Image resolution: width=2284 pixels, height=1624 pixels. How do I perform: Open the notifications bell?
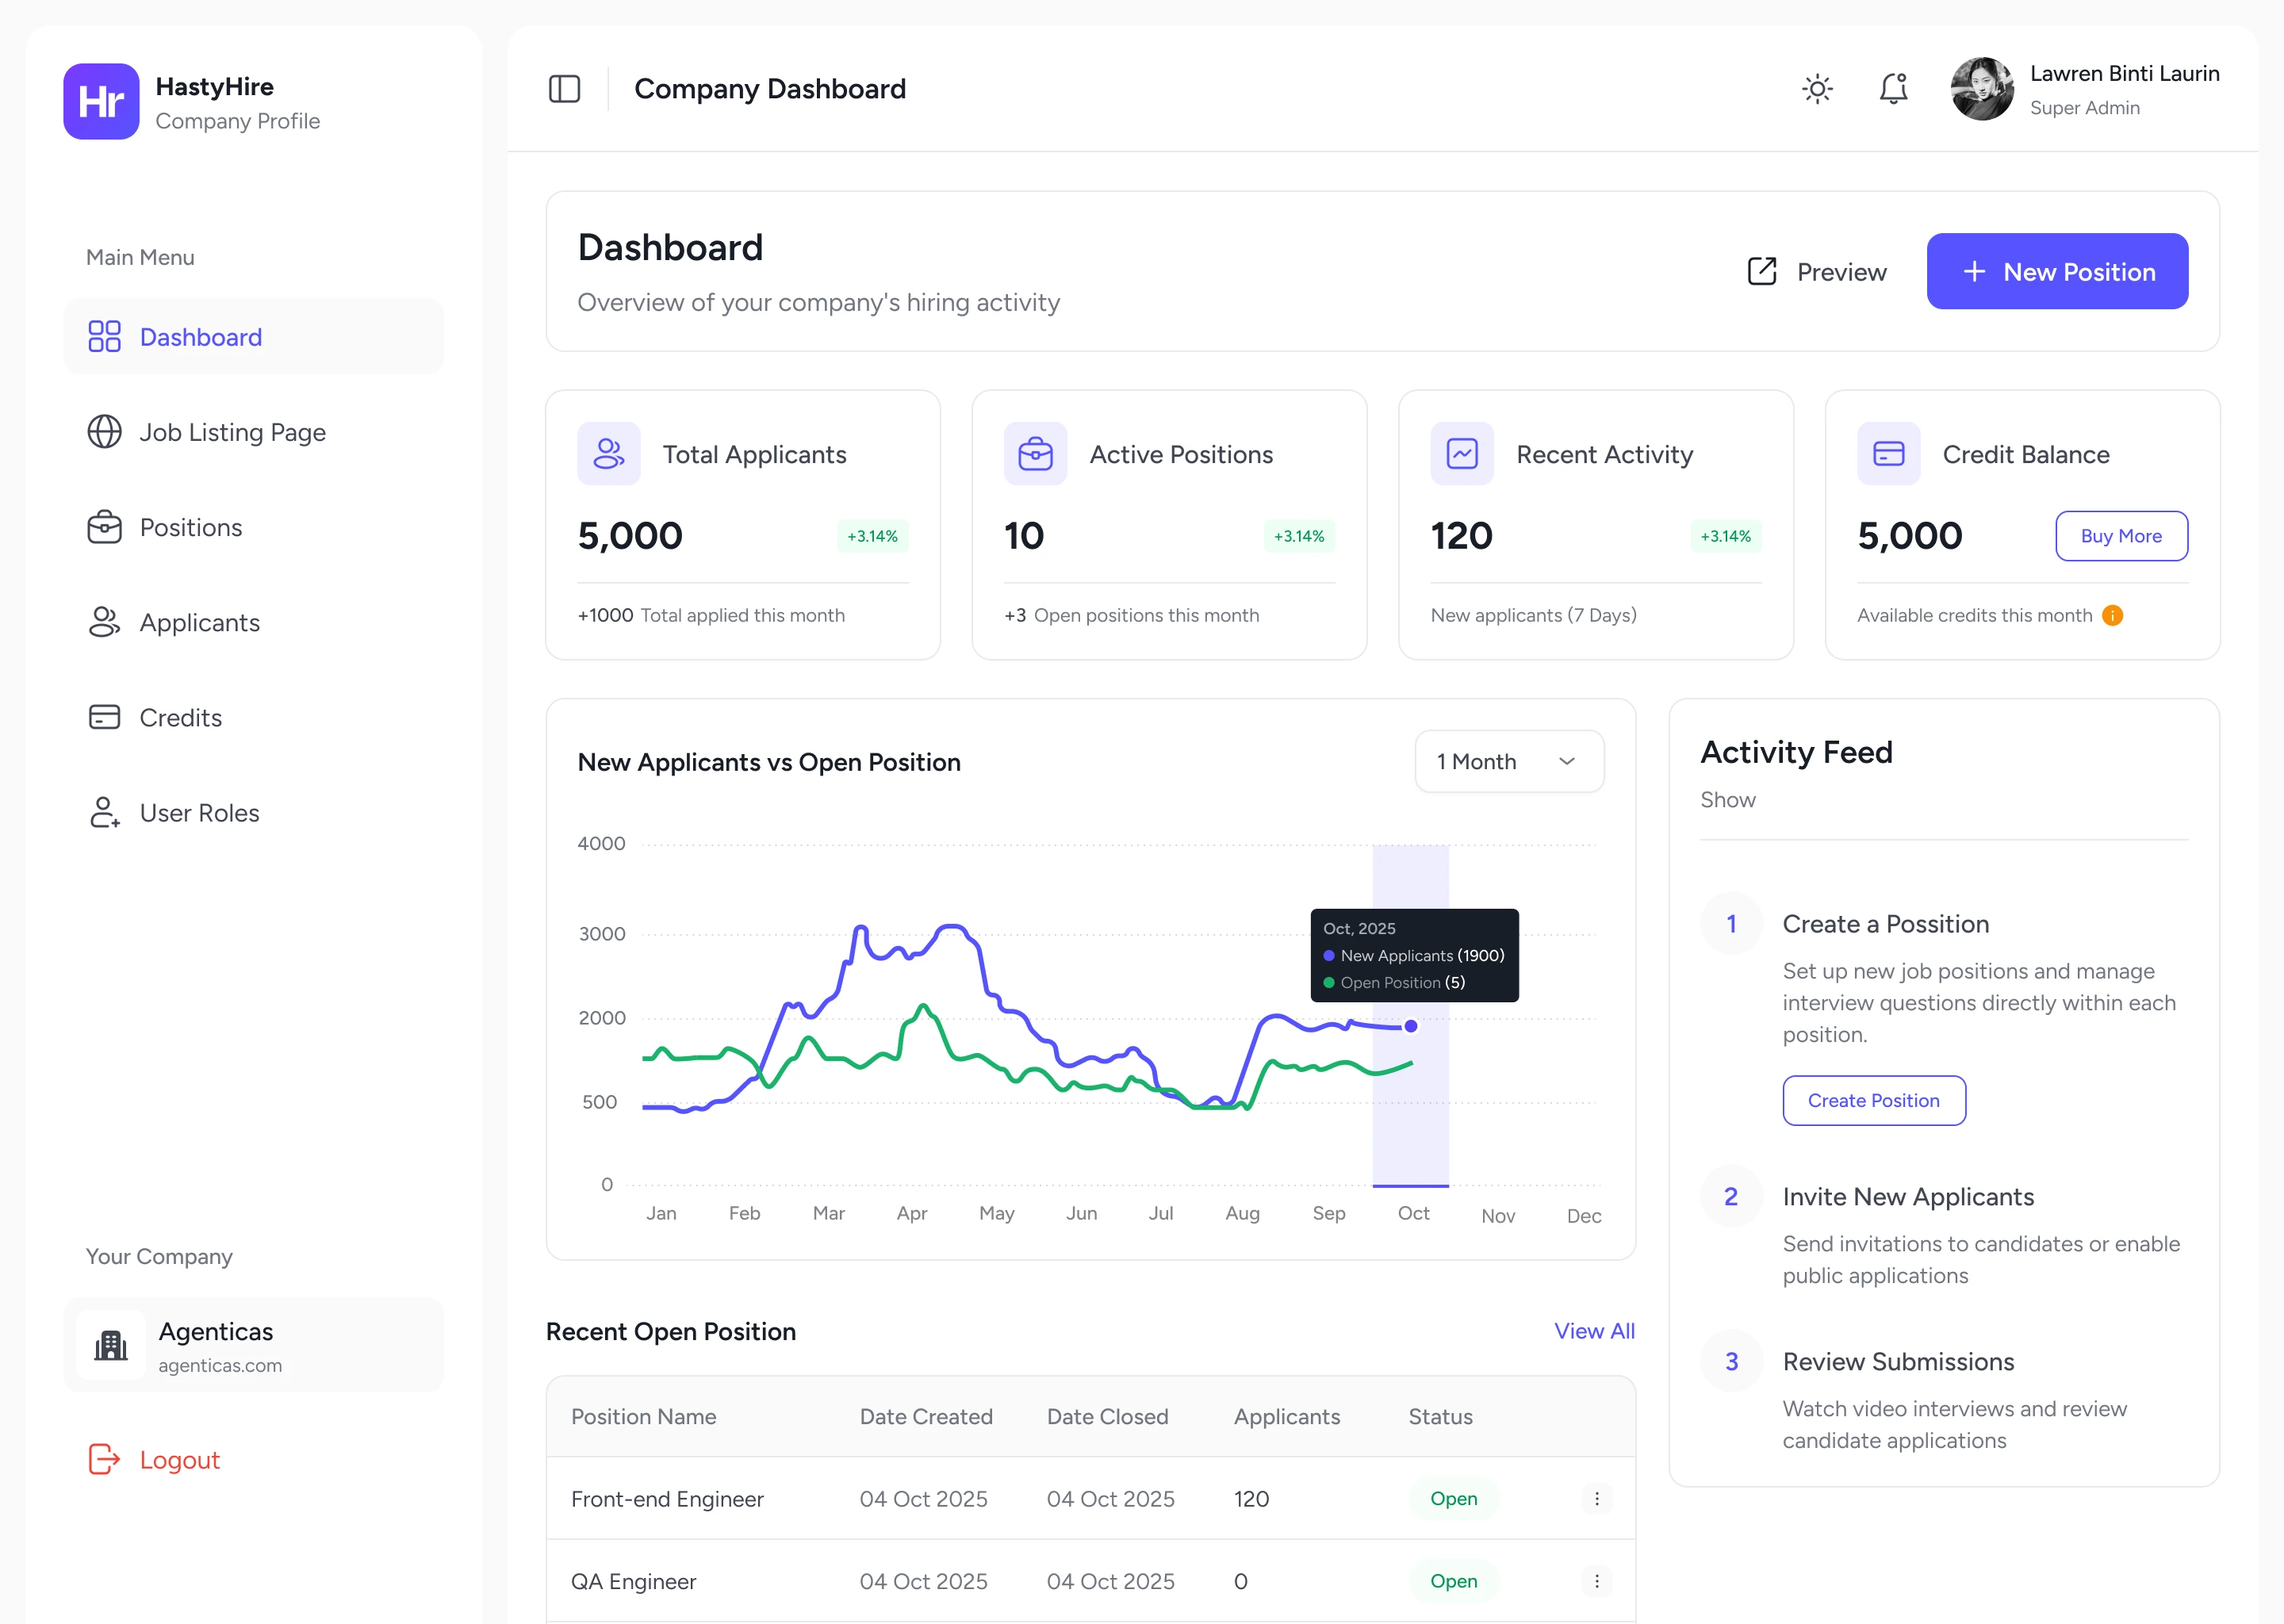point(1892,89)
